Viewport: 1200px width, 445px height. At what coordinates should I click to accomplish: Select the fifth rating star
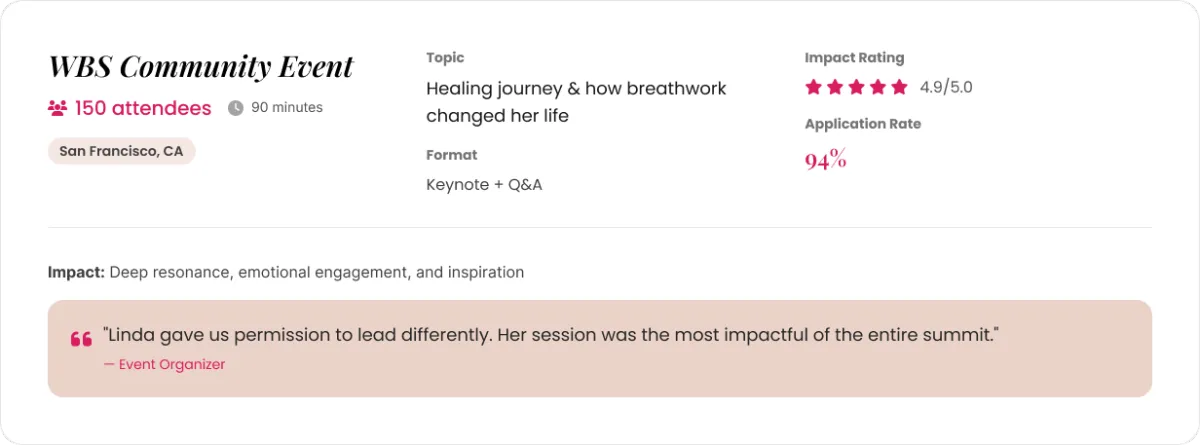(900, 87)
